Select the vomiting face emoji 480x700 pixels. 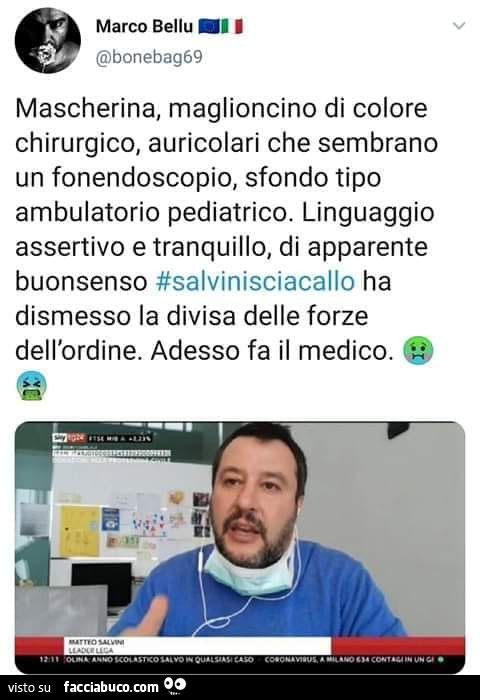31,385
